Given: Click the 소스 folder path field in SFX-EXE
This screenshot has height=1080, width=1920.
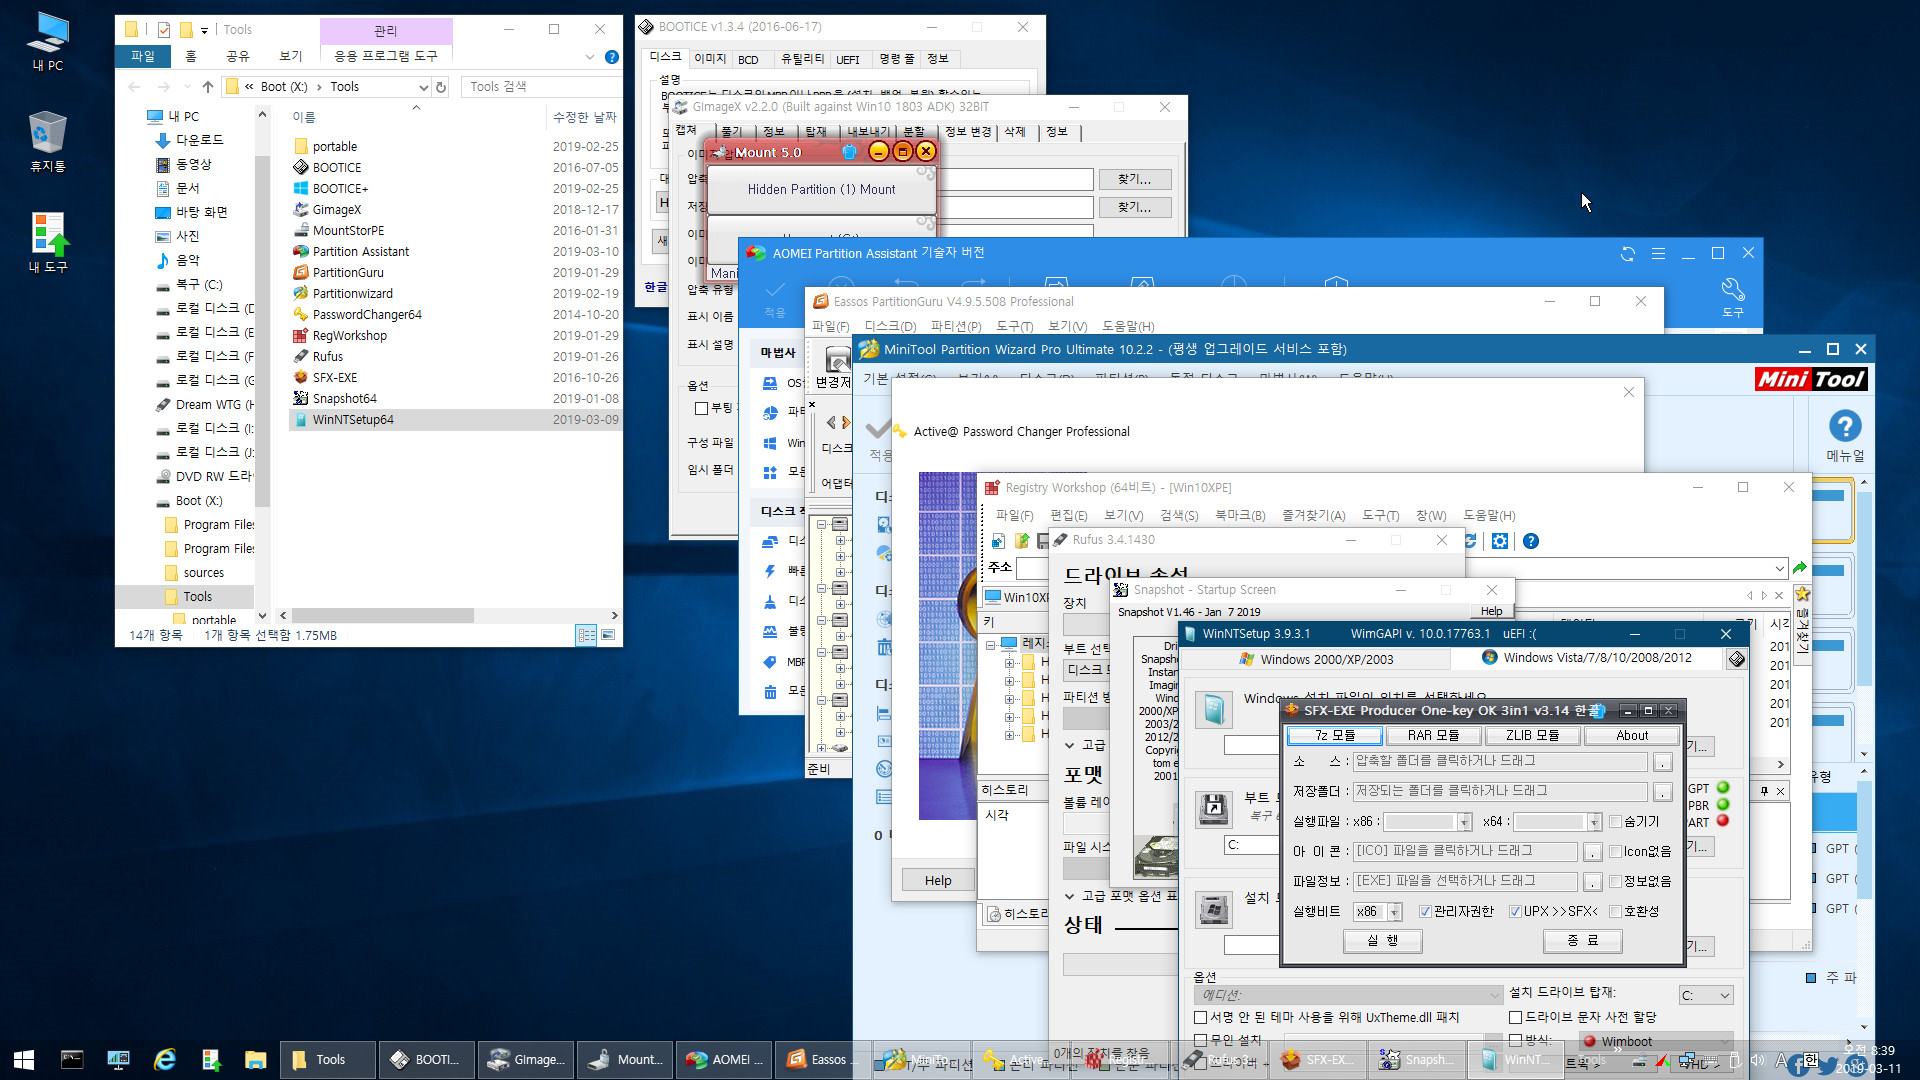Looking at the screenshot, I should coord(1499,761).
